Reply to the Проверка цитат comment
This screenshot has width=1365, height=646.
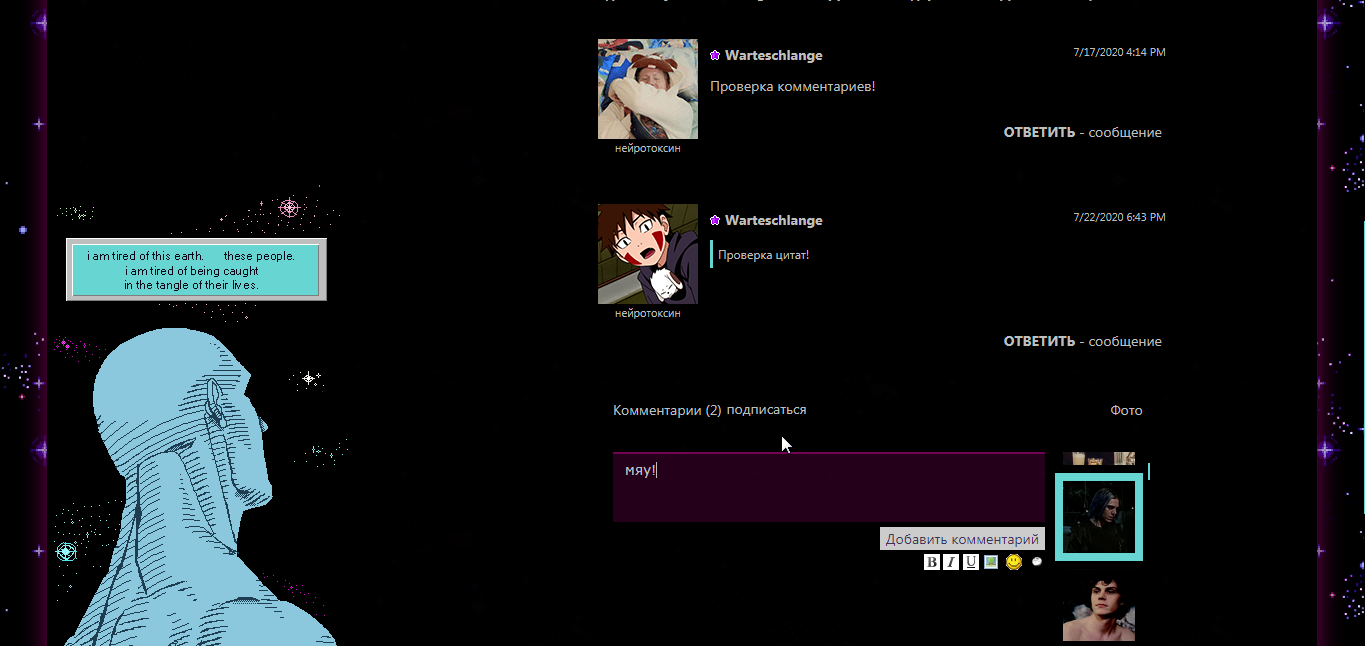pos(1039,342)
